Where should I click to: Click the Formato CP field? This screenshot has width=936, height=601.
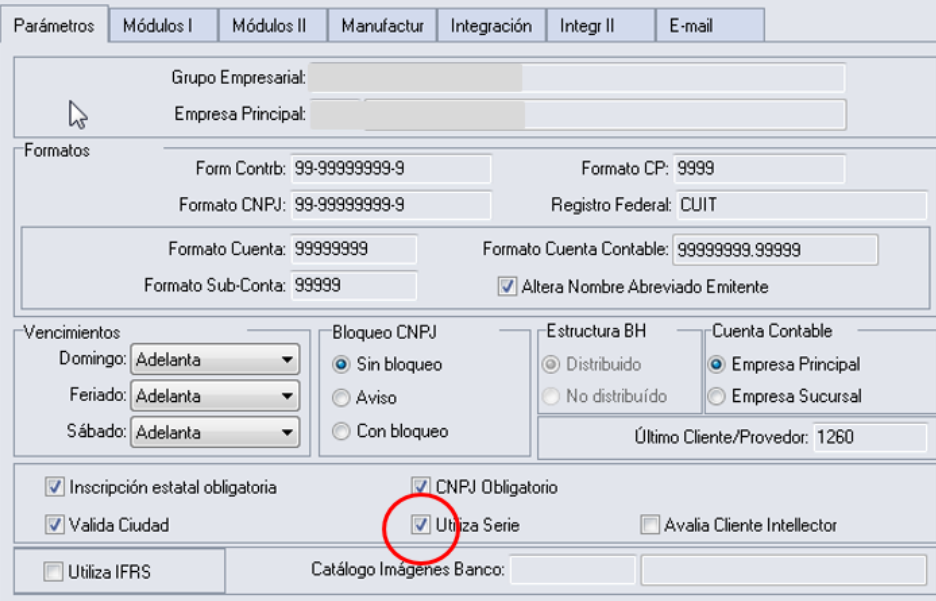[759, 169]
